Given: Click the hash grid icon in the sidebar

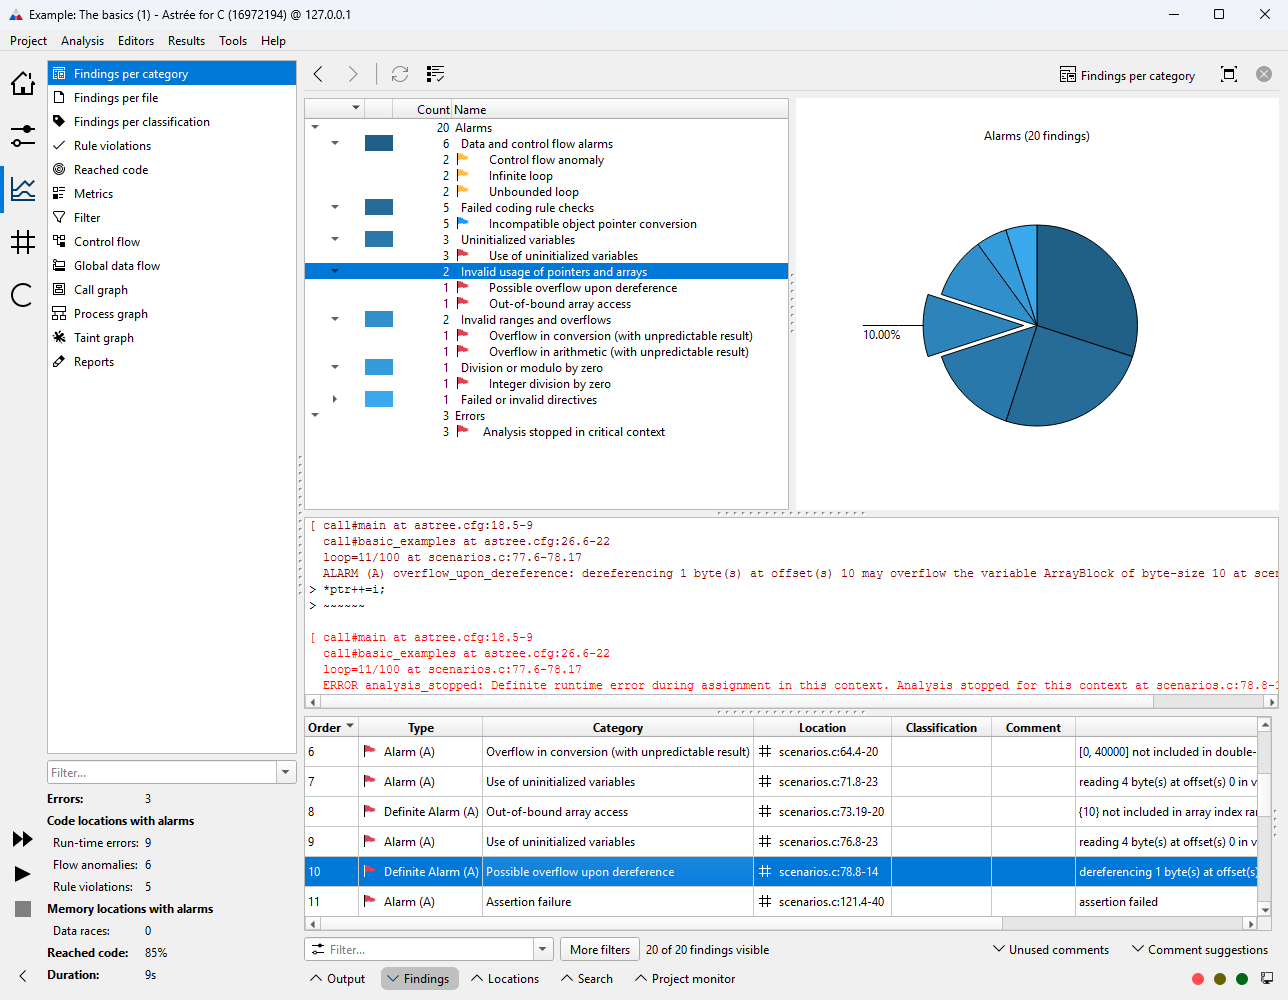Looking at the screenshot, I should (x=22, y=241).
